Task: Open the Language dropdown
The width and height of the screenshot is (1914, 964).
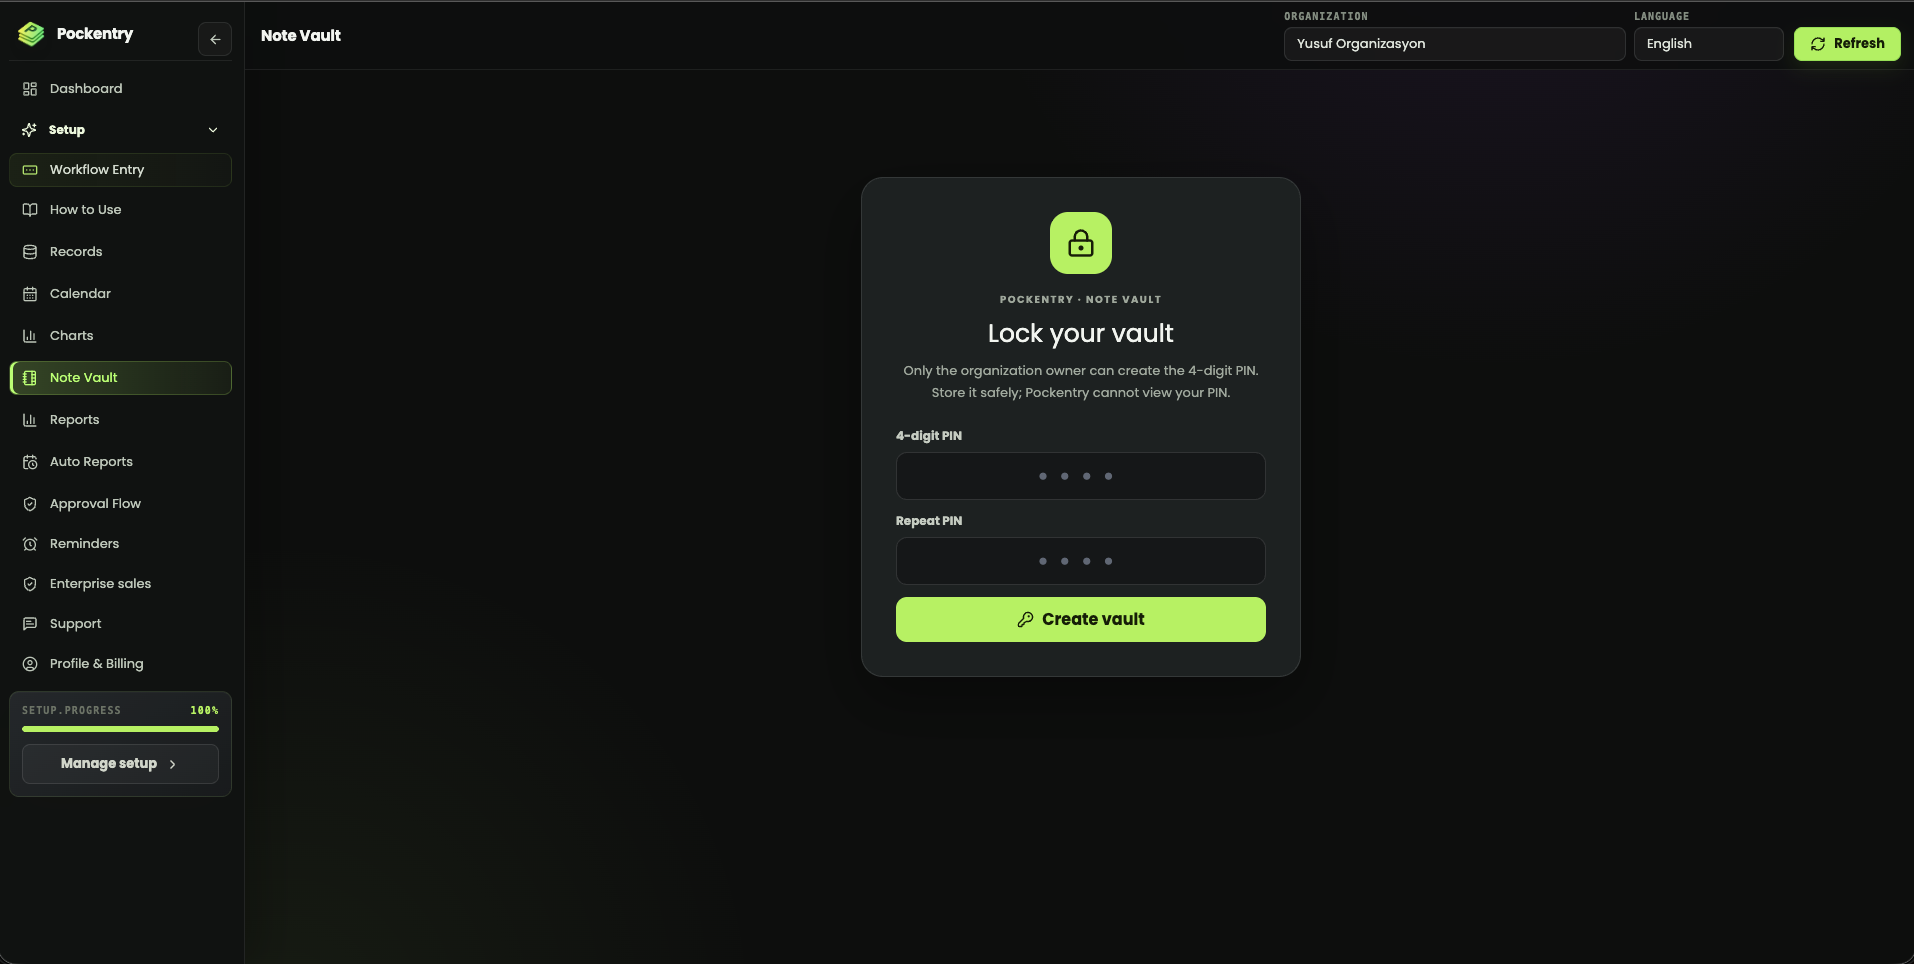Action: point(1708,44)
